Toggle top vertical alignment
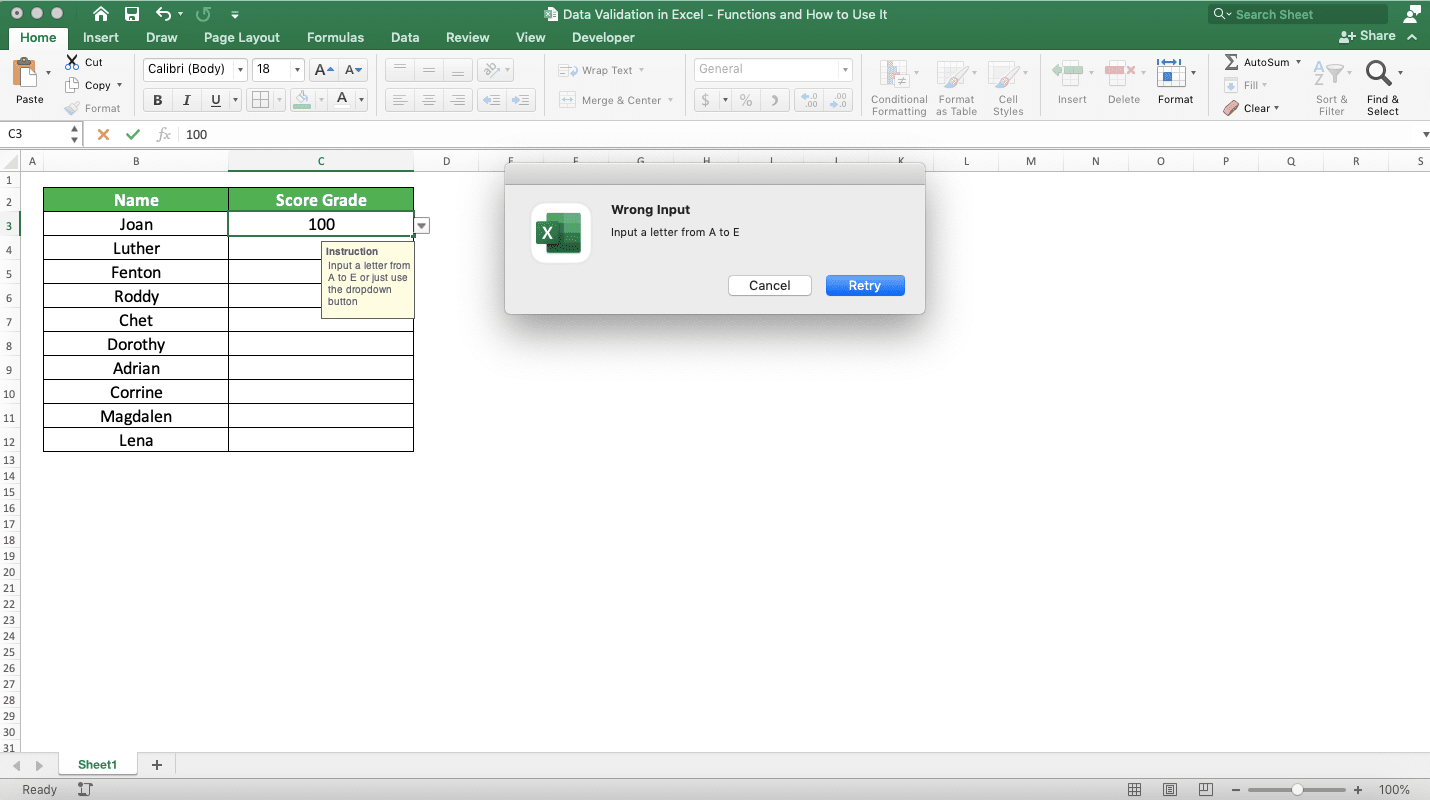Screen dimensions: 1430x800 399,70
